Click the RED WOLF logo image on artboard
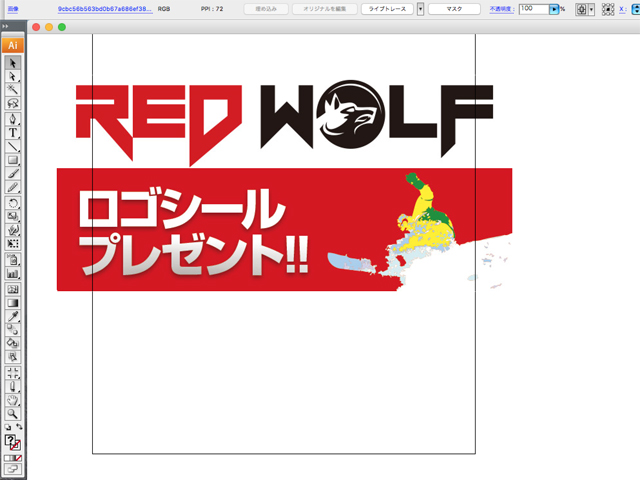Viewport: 640px width, 480px height. coord(284,121)
